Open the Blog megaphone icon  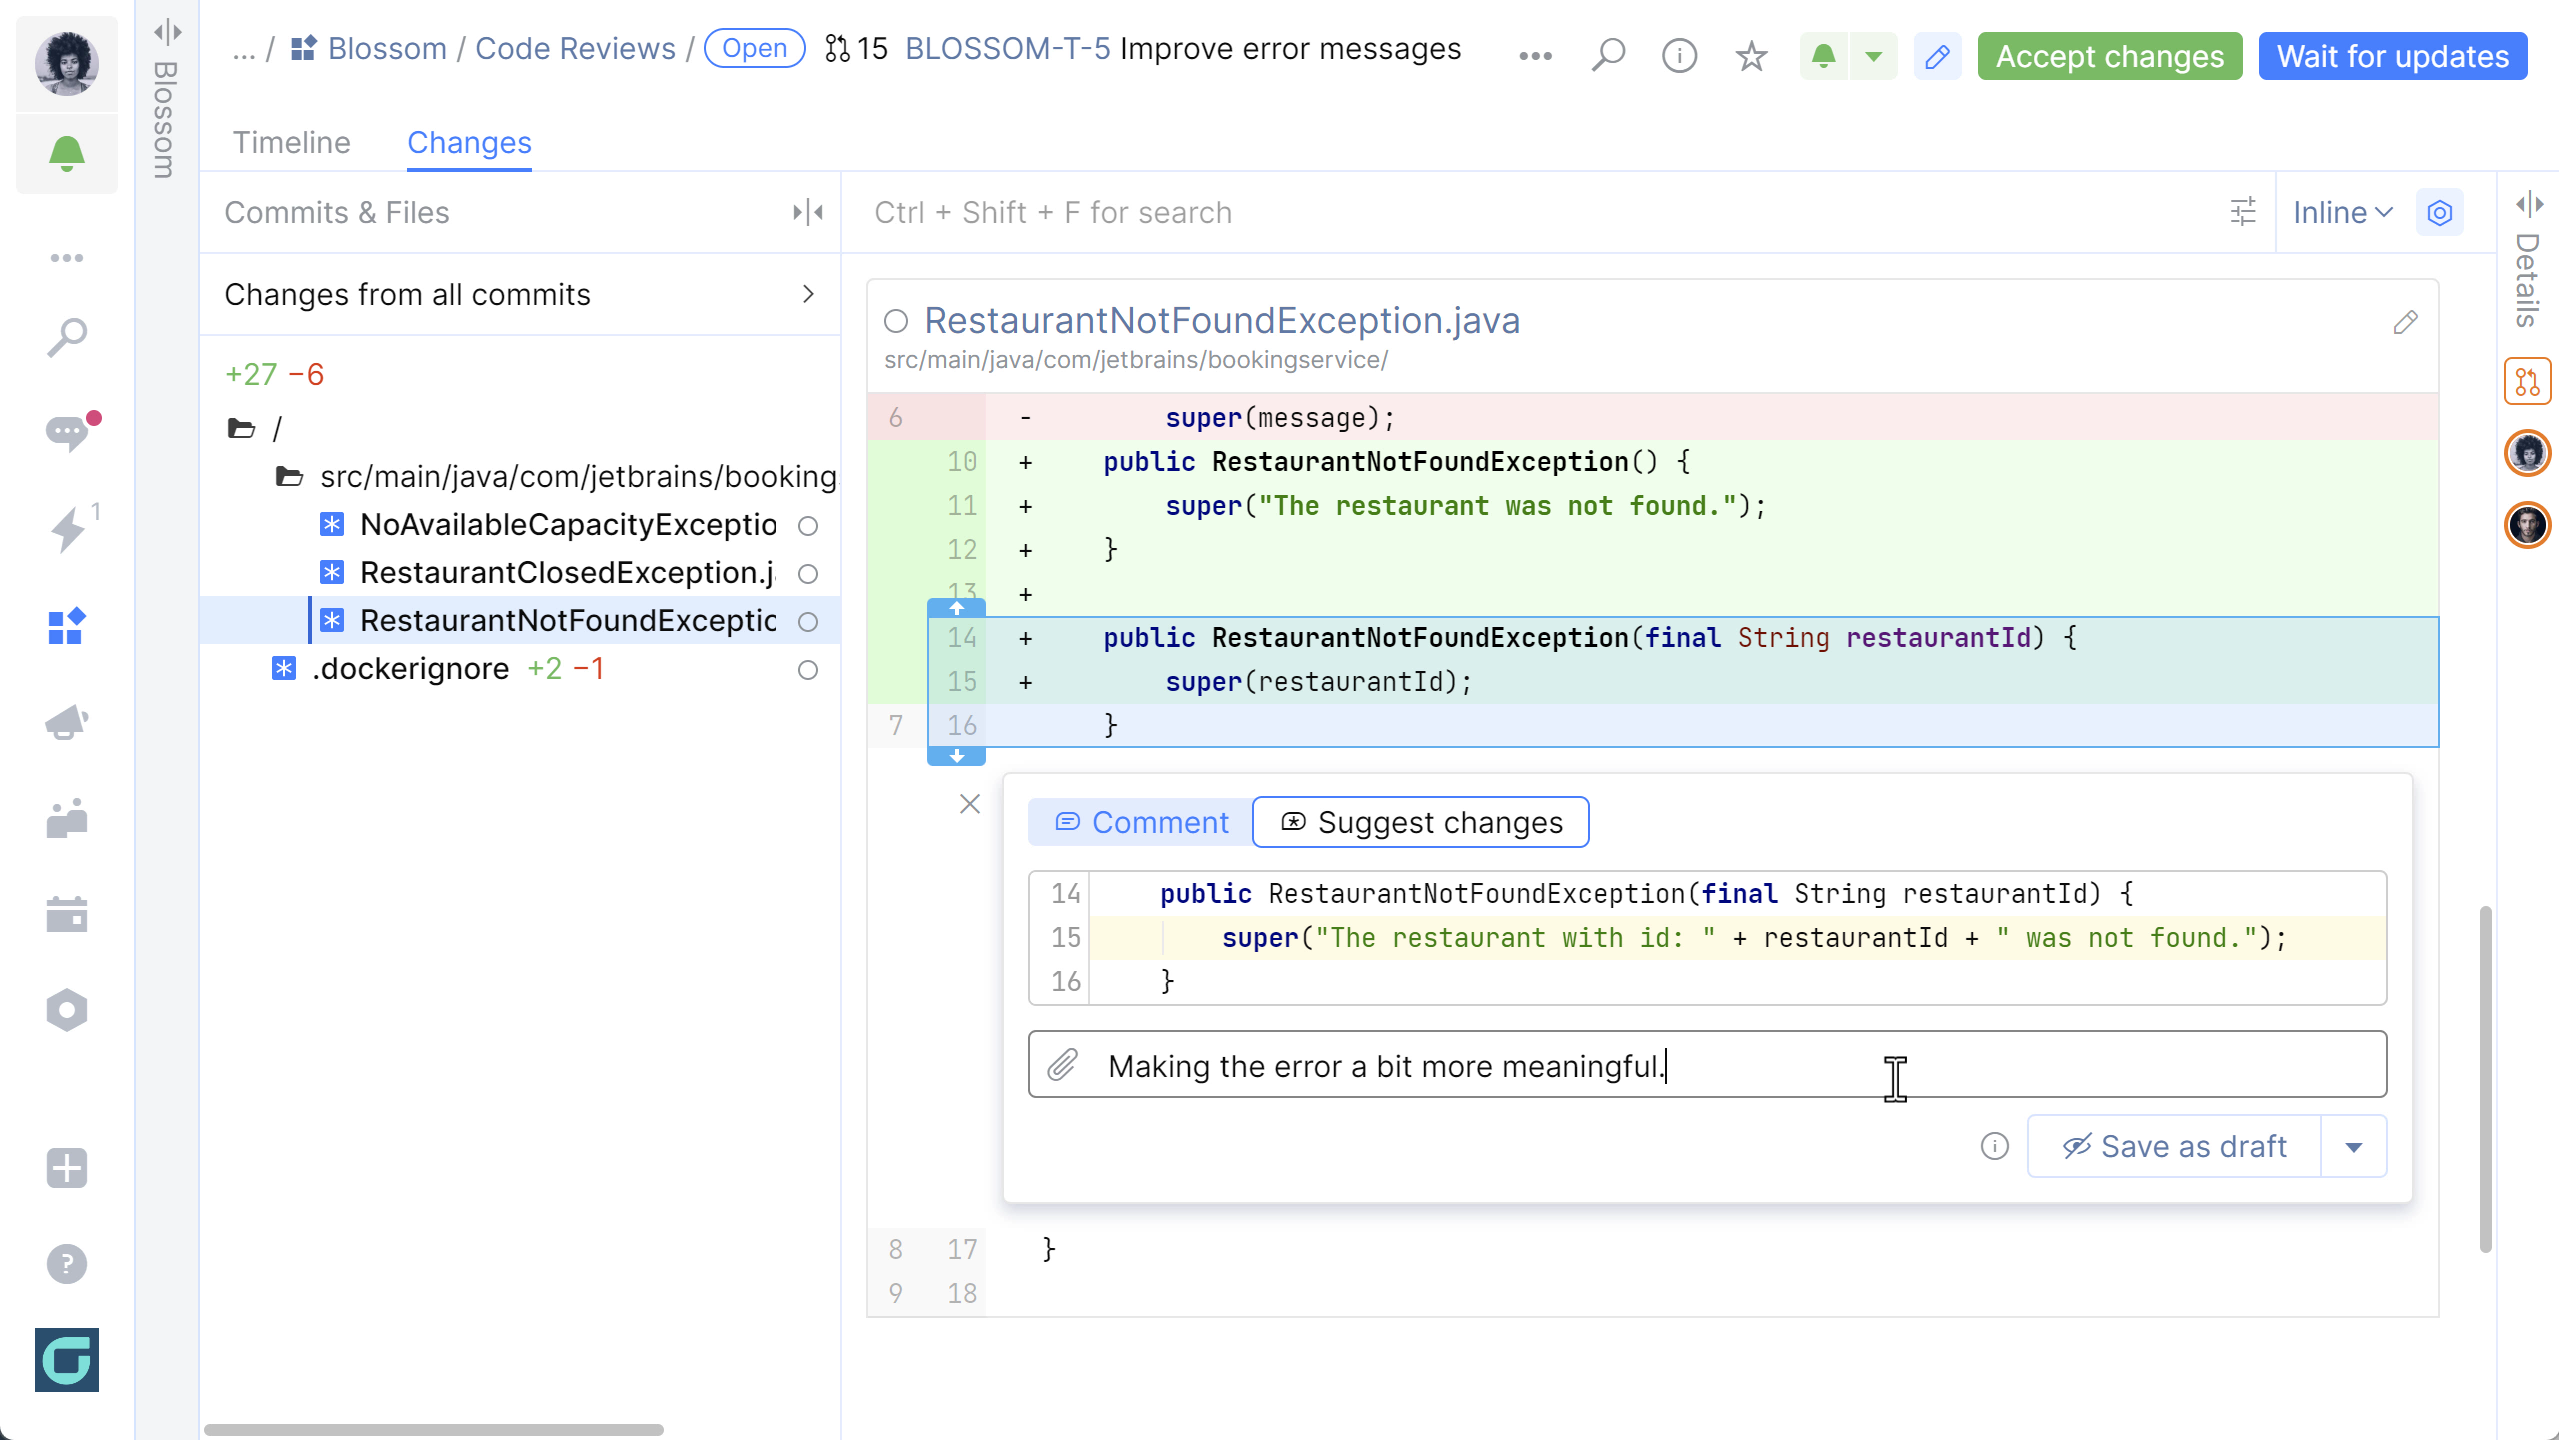[x=67, y=722]
